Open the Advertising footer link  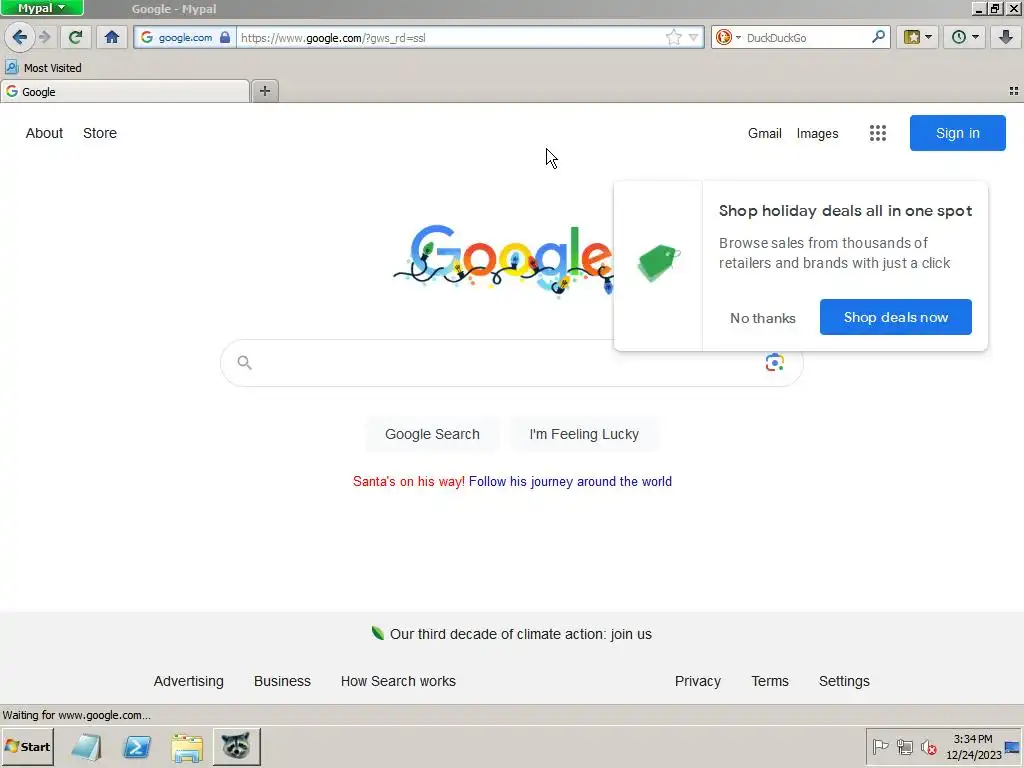pos(189,681)
